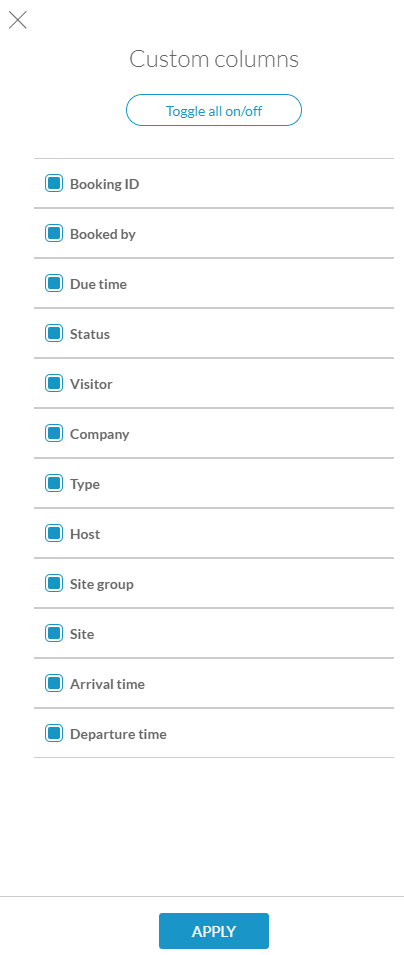Select the Booking ID label text
Image resolution: width=404 pixels, height=955 pixels.
[x=104, y=184]
